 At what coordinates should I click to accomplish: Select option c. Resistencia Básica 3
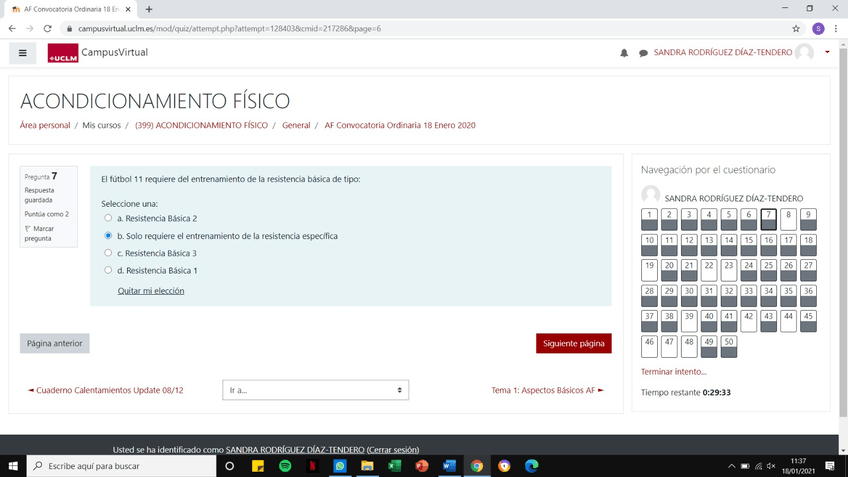[108, 253]
